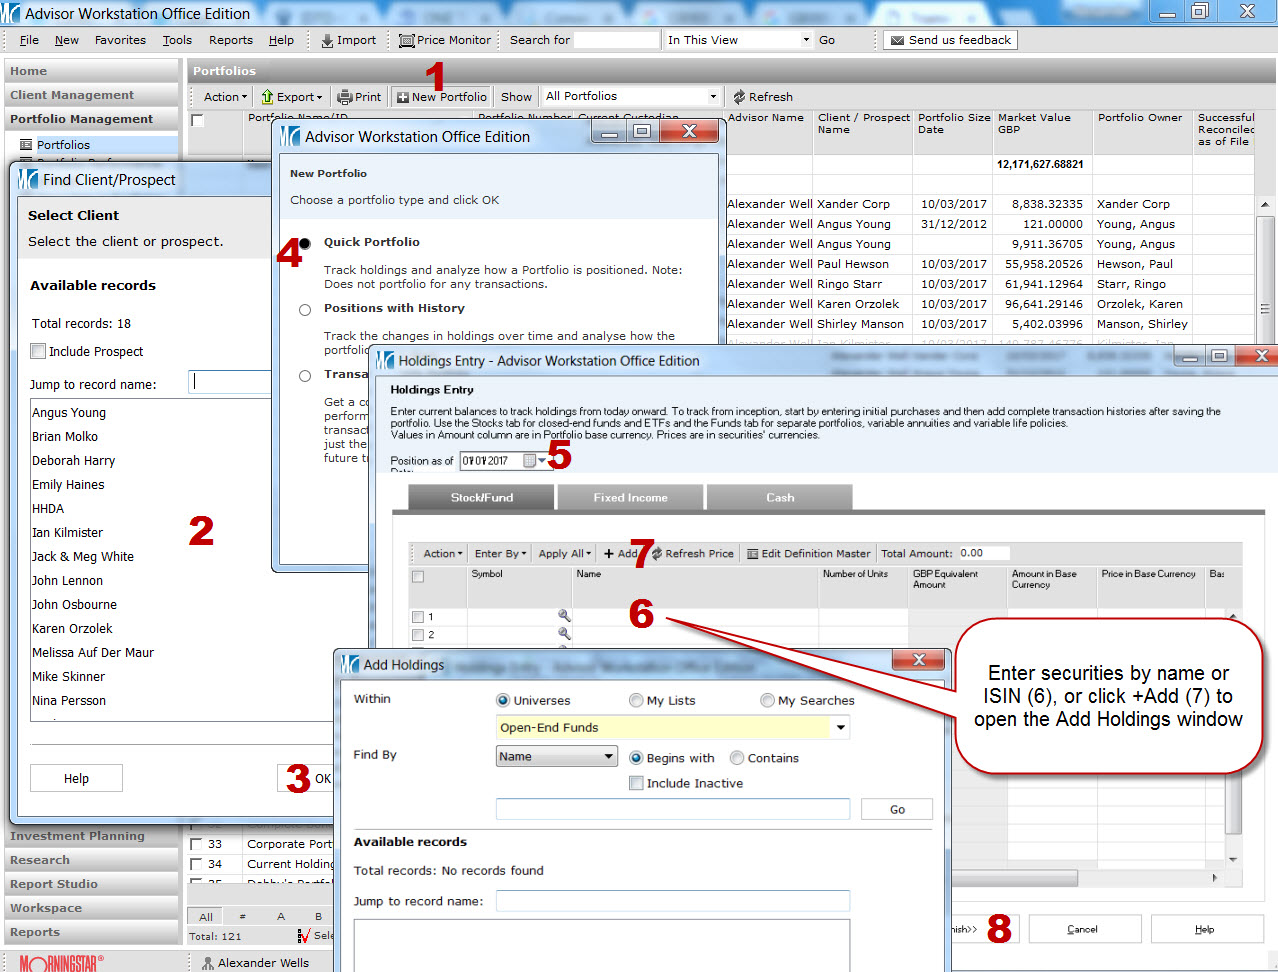Click the Import icon in the toolbar

(x=328, y=41)
